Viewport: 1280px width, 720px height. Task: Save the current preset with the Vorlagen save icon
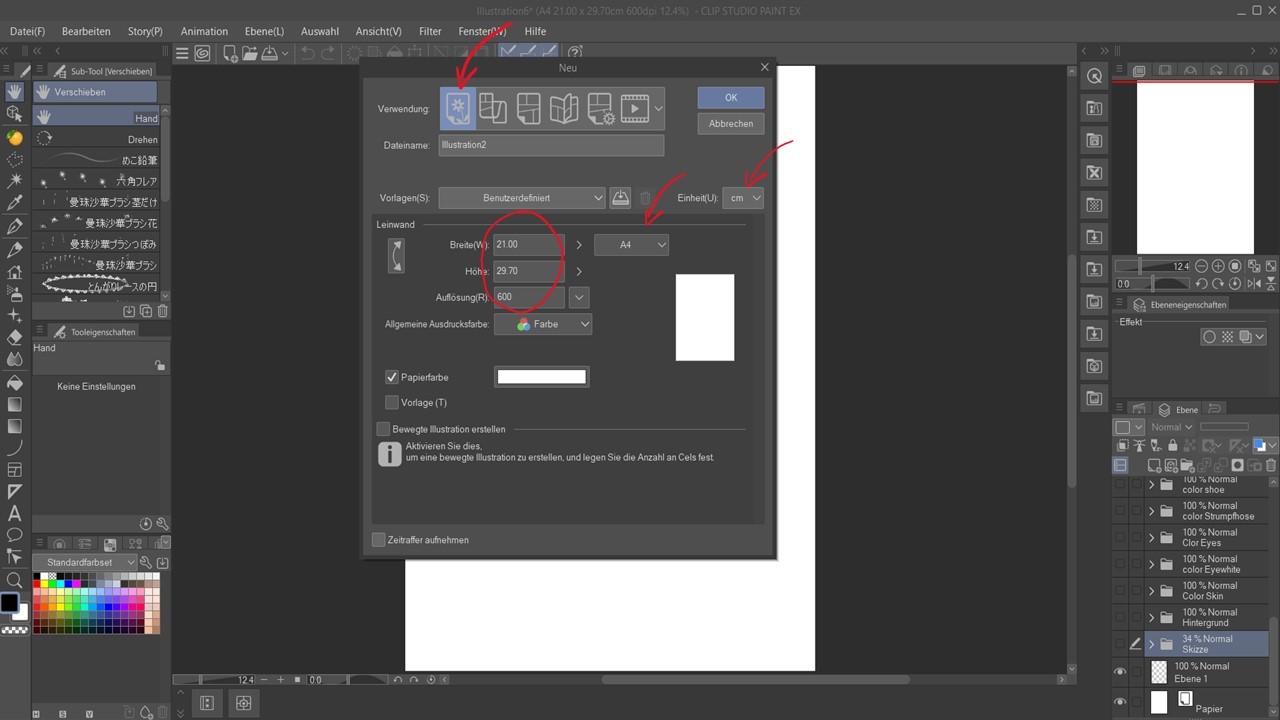[x=620, y=198]
